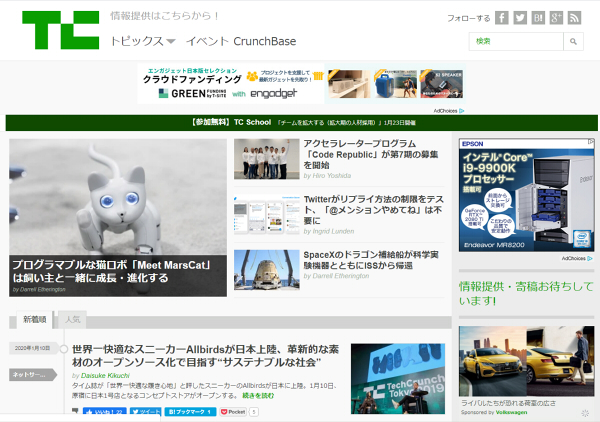Open the Twitterがリプライ方法の制限 headline
This screenshot has height=422, width=600.
click(x=373, y=210)
